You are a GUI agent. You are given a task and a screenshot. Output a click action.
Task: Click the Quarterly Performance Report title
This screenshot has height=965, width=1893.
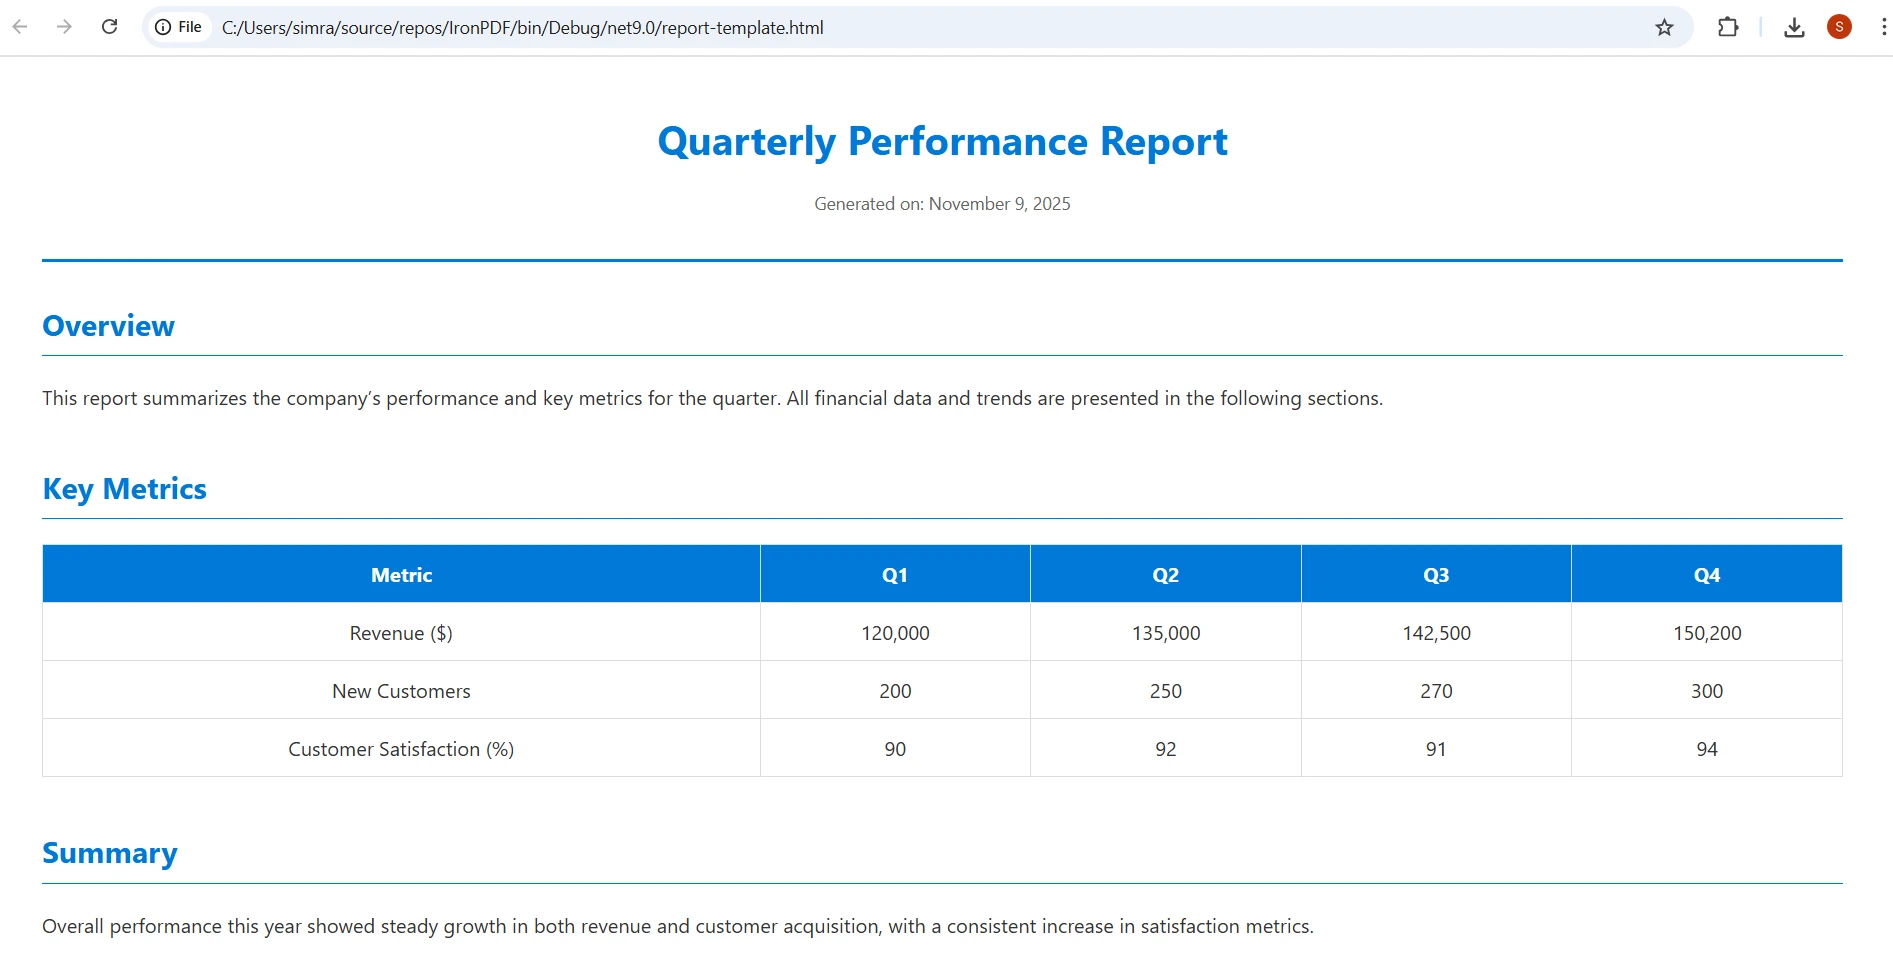click(x=942, y=142)
